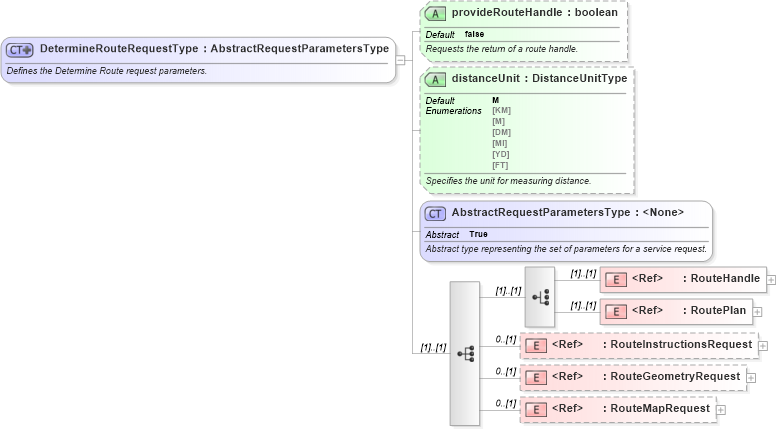Click 'Requests the return of a route handle.'

501,49
